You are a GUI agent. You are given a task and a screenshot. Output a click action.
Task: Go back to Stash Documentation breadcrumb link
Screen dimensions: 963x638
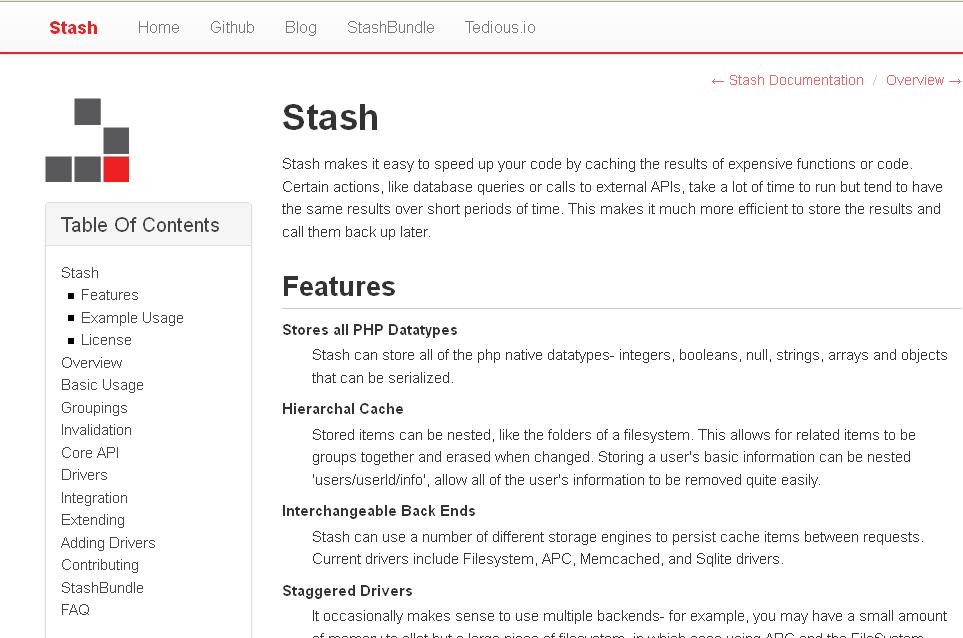pos(787,80)
